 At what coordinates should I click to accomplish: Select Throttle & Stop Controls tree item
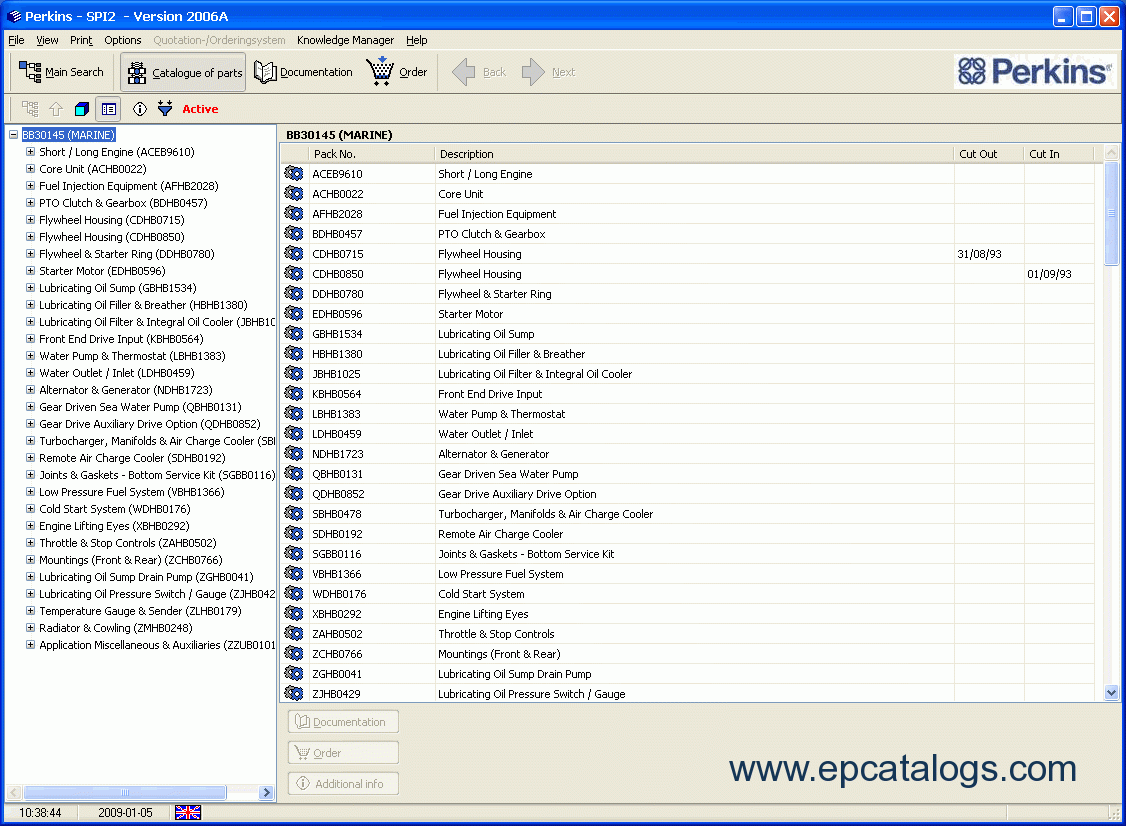[128, 543]
